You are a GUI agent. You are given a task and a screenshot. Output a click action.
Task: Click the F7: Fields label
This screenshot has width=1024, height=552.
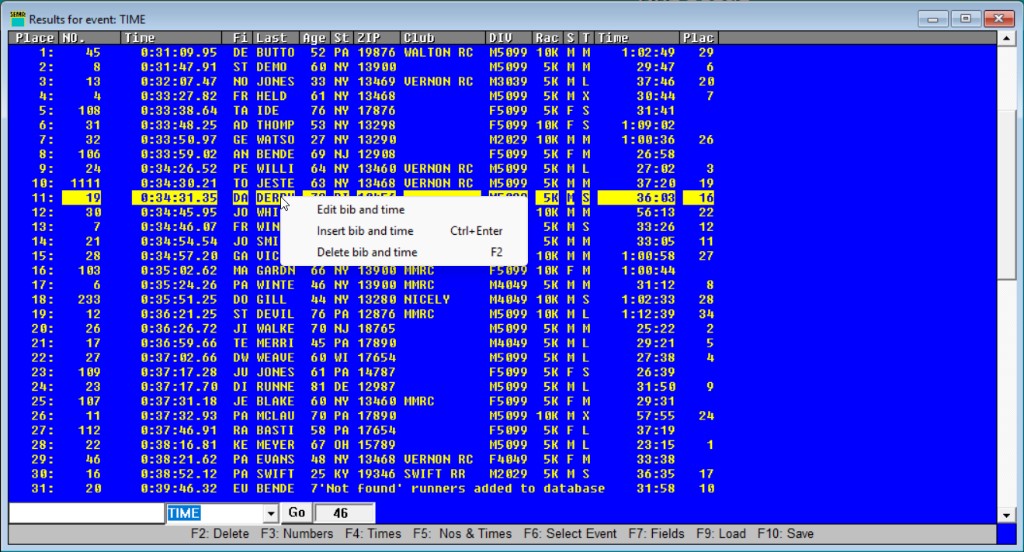coord(656,534)
